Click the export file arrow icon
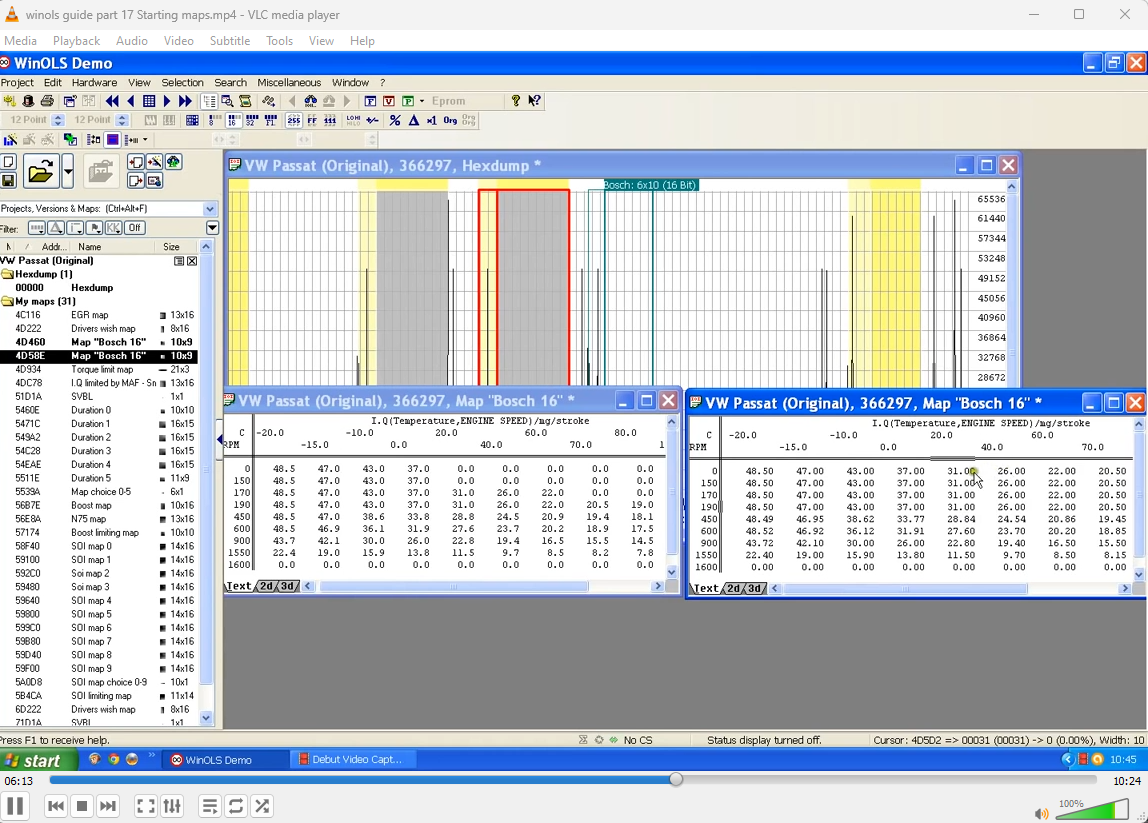The width and height of the screenshot is (1148, 823). (135, 181)
